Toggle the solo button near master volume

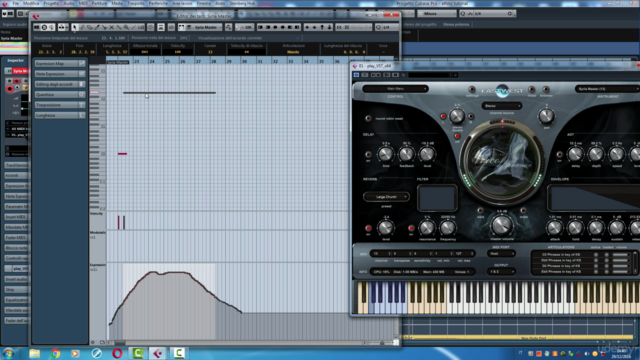coord(480,211)
